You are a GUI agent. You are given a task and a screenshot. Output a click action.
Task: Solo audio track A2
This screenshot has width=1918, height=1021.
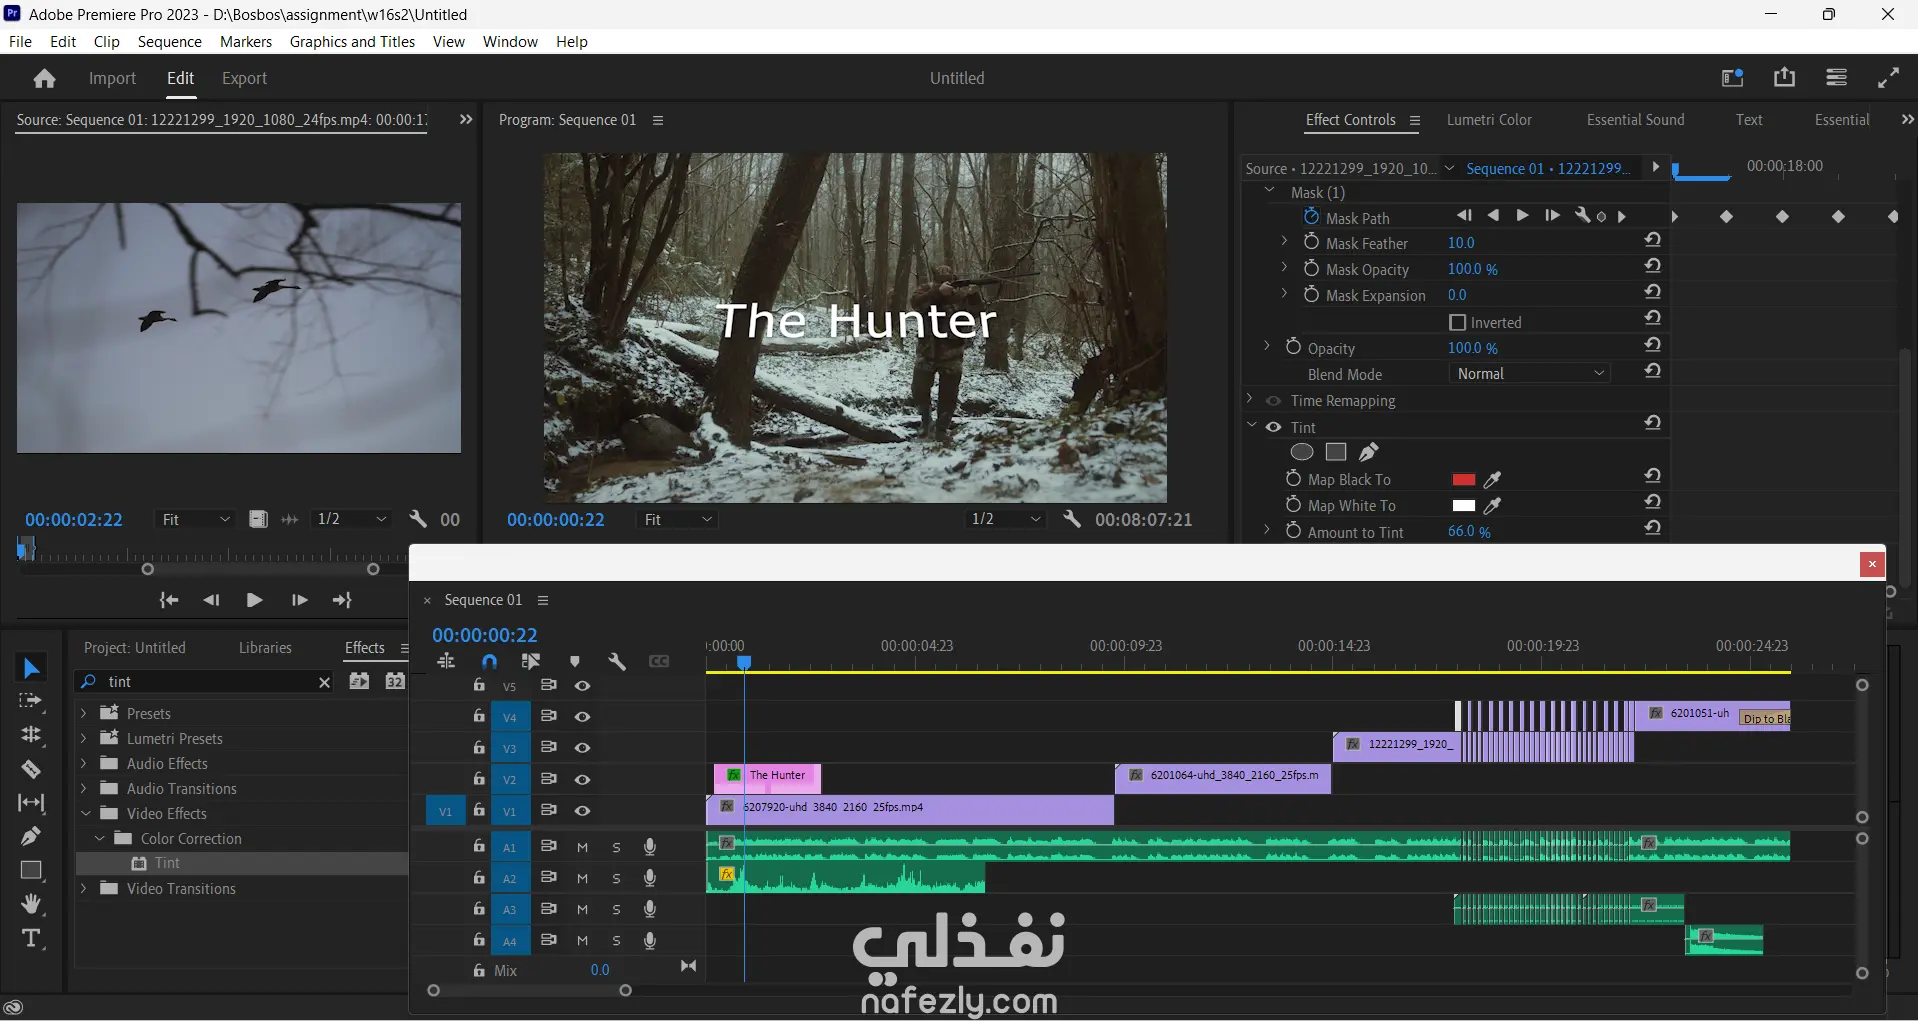click(x=616, y=878)
